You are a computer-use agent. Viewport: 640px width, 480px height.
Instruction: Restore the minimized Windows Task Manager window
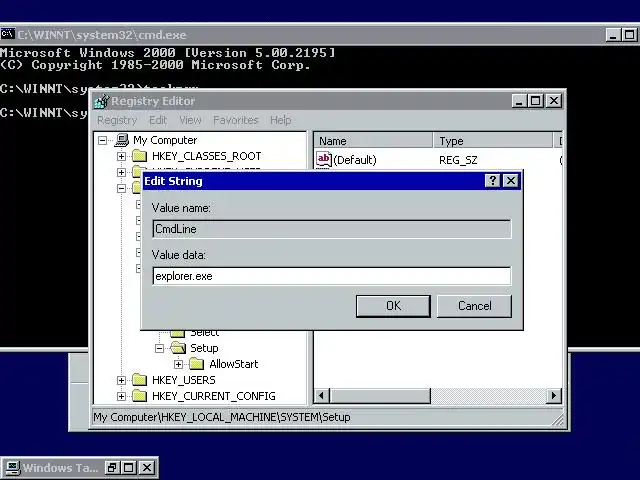pyautogui.click(x=111, y=468)
